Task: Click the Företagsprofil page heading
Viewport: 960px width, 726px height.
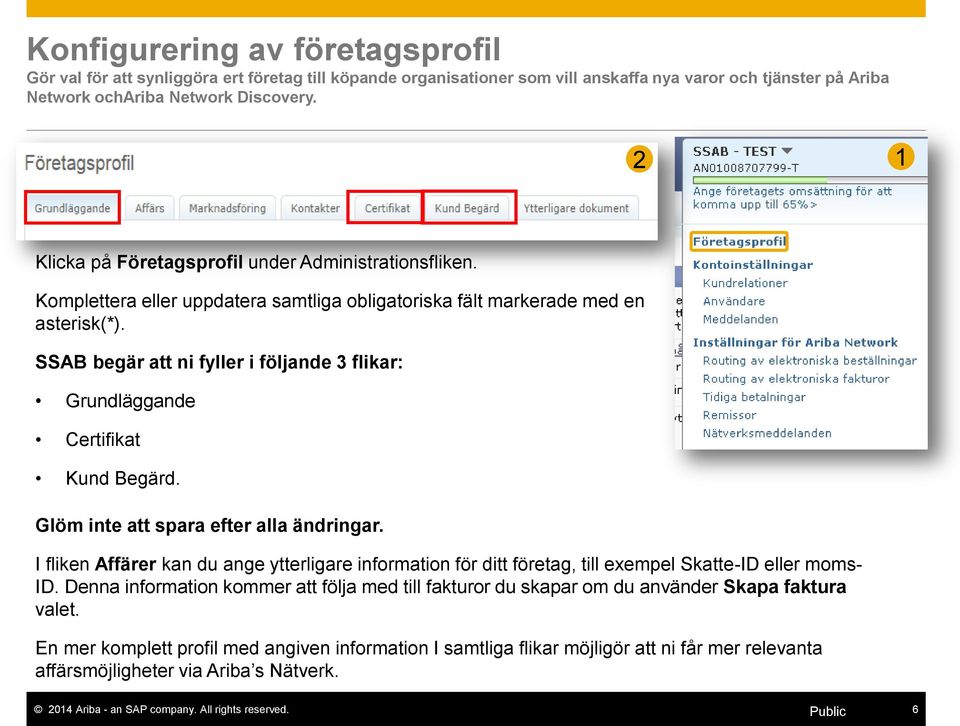Action: (79, 163)
